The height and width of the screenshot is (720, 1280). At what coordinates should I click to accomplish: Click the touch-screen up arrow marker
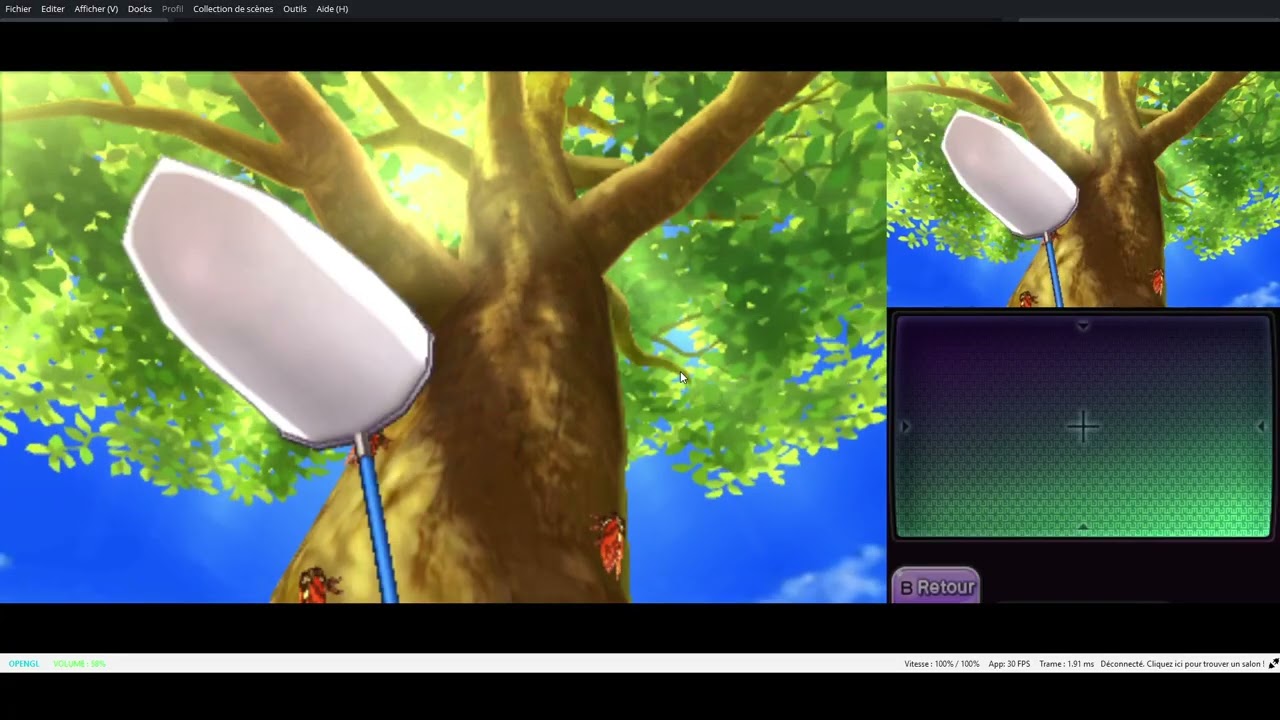[x=1083, y=326]
